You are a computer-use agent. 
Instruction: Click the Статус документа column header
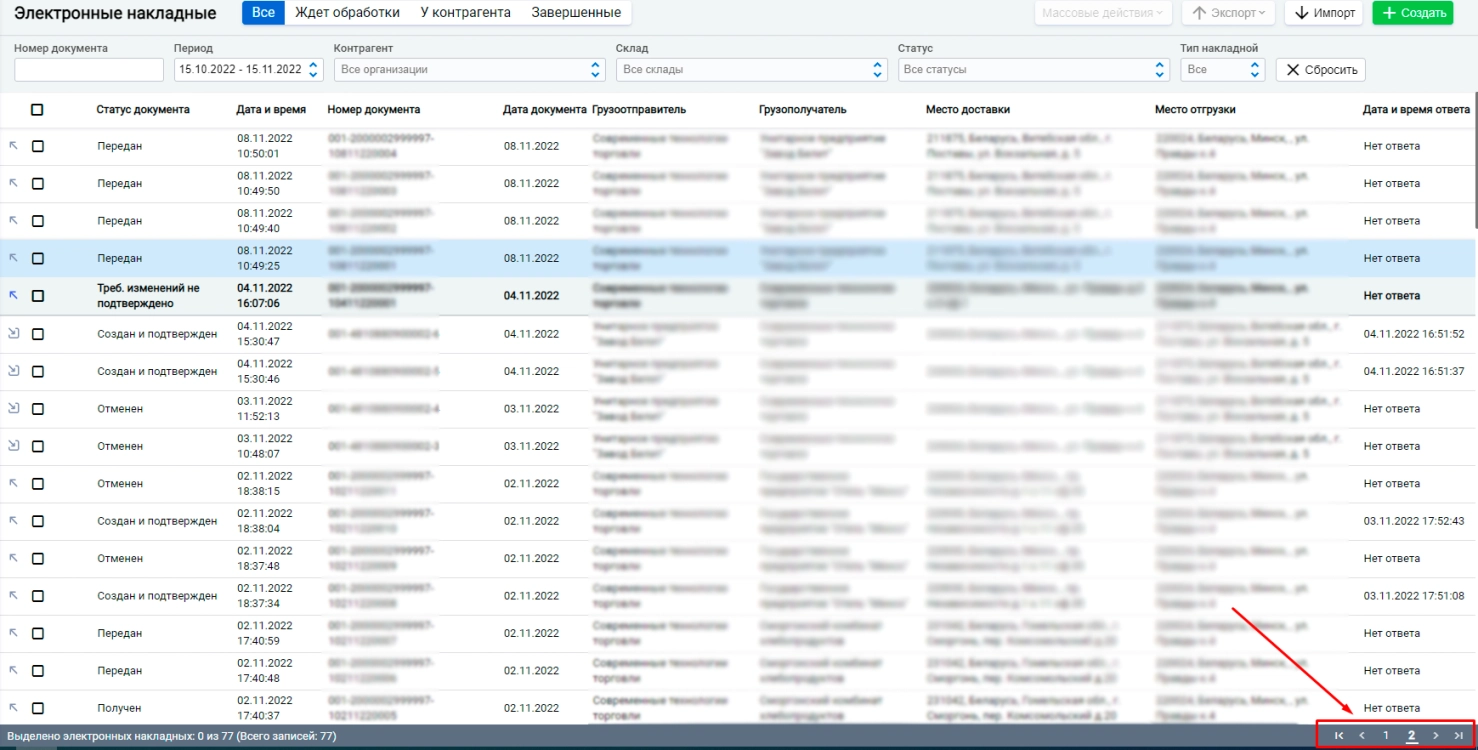143,110
